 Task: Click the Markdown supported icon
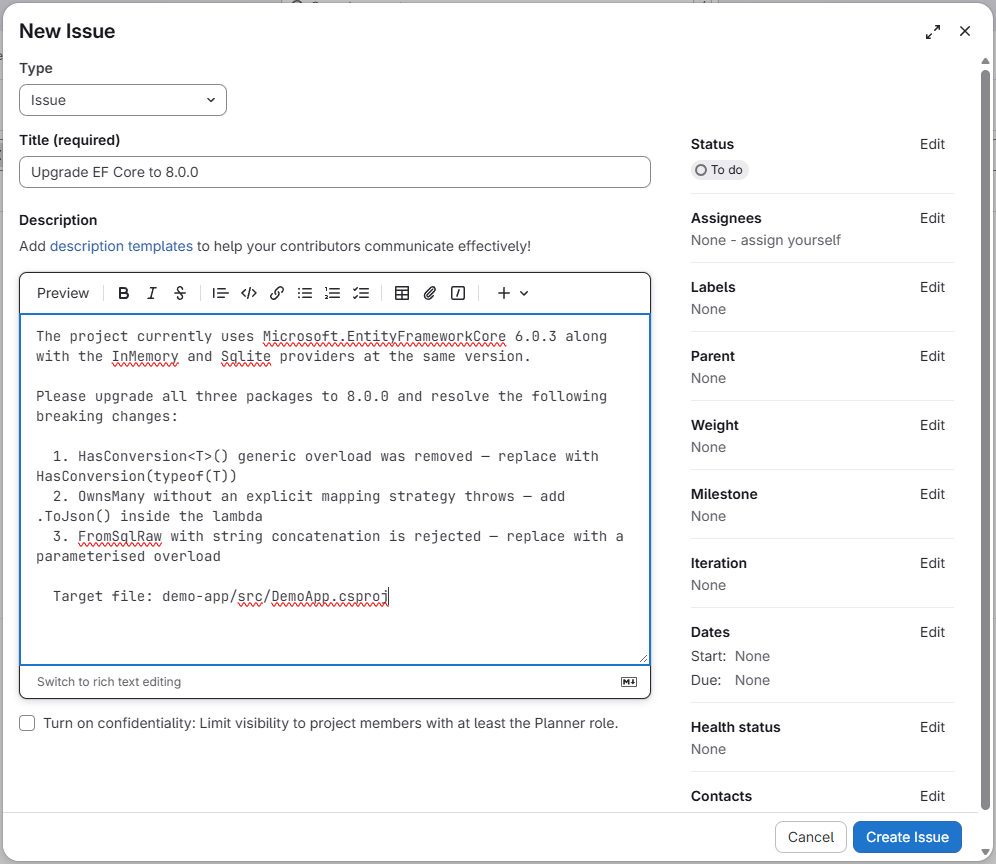[629, 682]
